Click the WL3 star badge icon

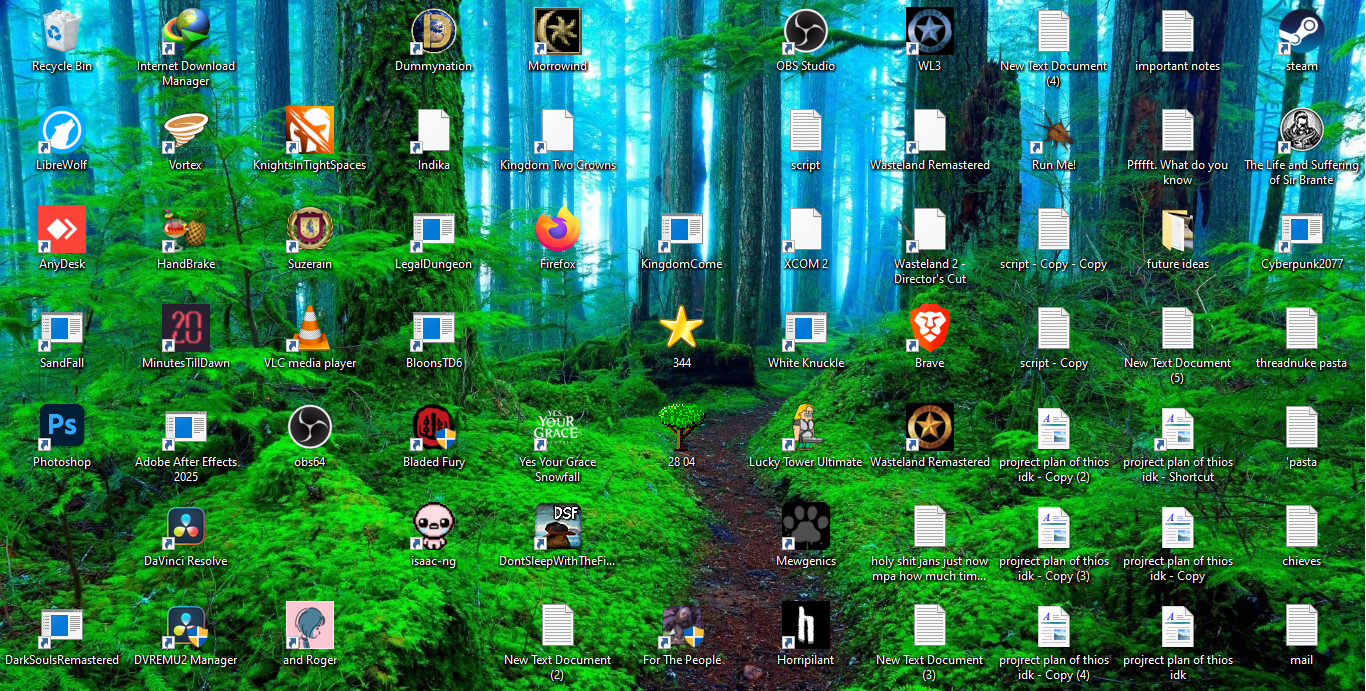click(930, 31)
